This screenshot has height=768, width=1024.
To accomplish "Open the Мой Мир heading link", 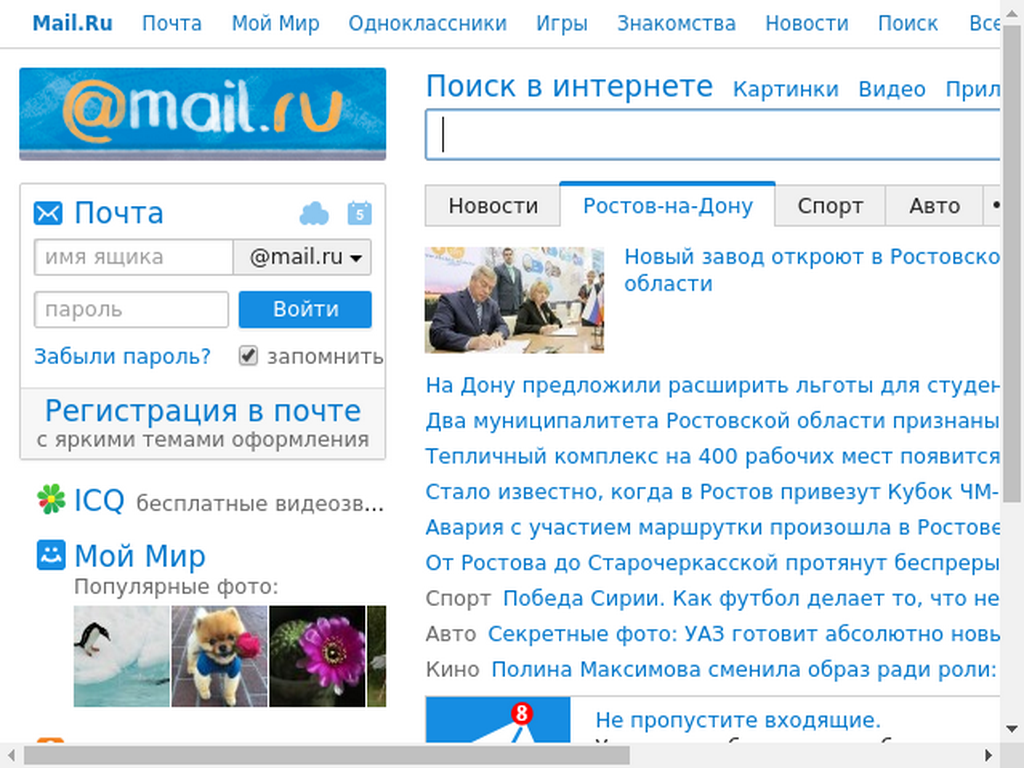I will (140, 556).
